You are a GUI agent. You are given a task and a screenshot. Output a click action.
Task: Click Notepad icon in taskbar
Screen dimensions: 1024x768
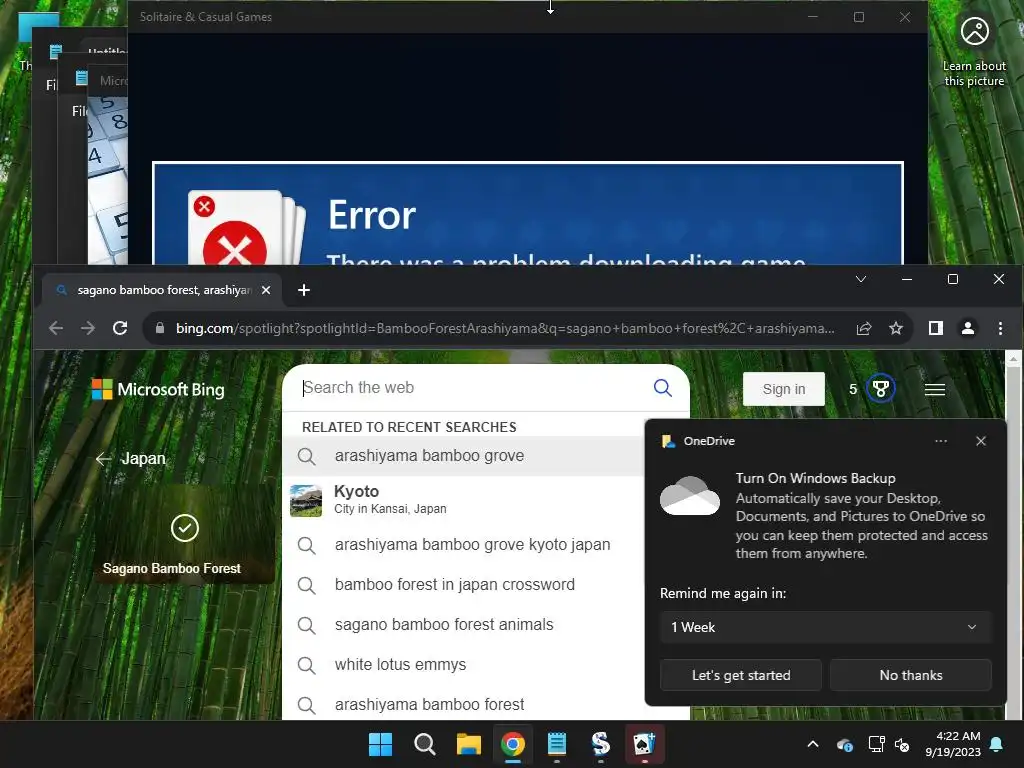point(556,744)
